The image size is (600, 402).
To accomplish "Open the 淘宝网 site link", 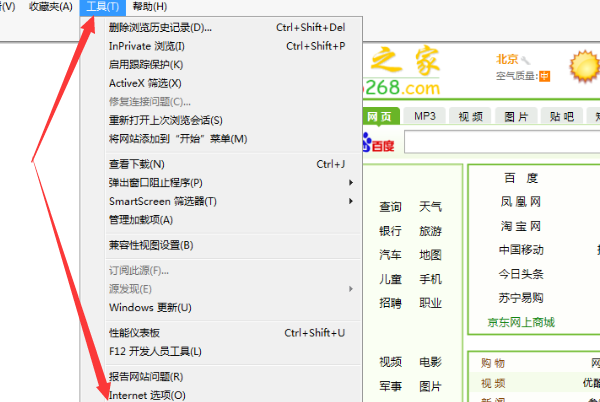I will pos(521,226).
